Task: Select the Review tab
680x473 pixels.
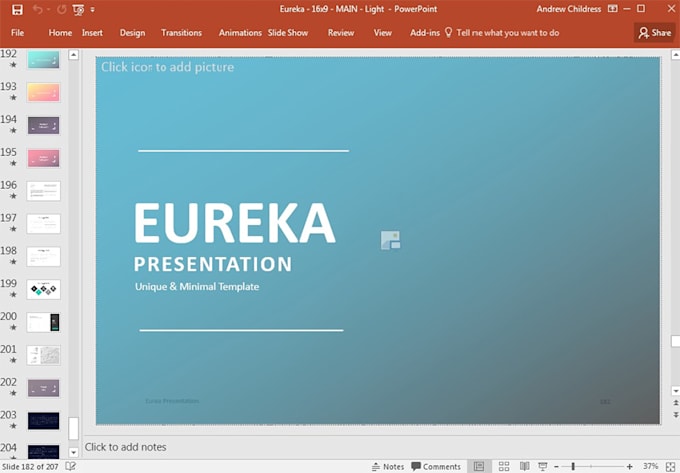Action: [x=341, y=33]
